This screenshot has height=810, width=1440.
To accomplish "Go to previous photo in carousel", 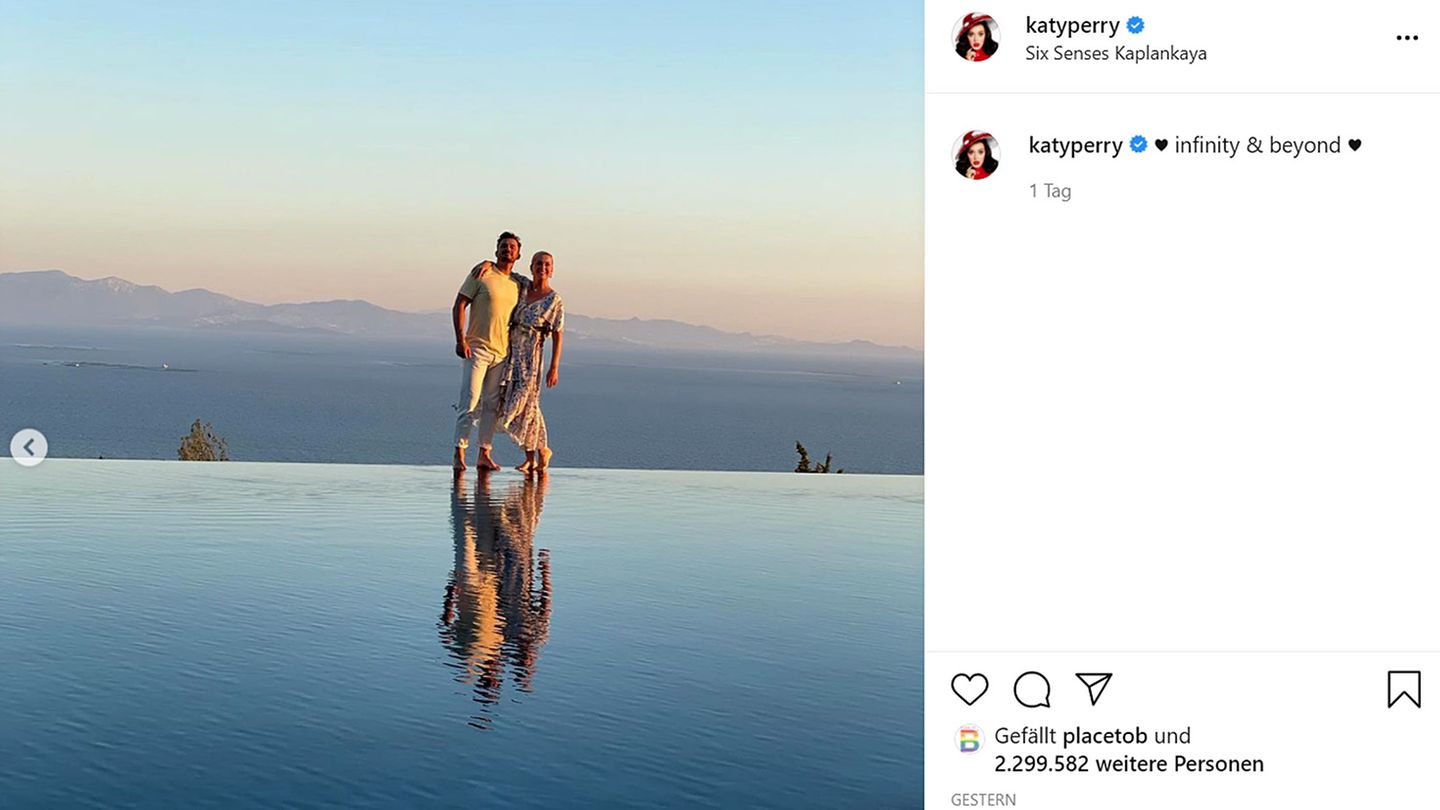I will [x=29, y=447].
